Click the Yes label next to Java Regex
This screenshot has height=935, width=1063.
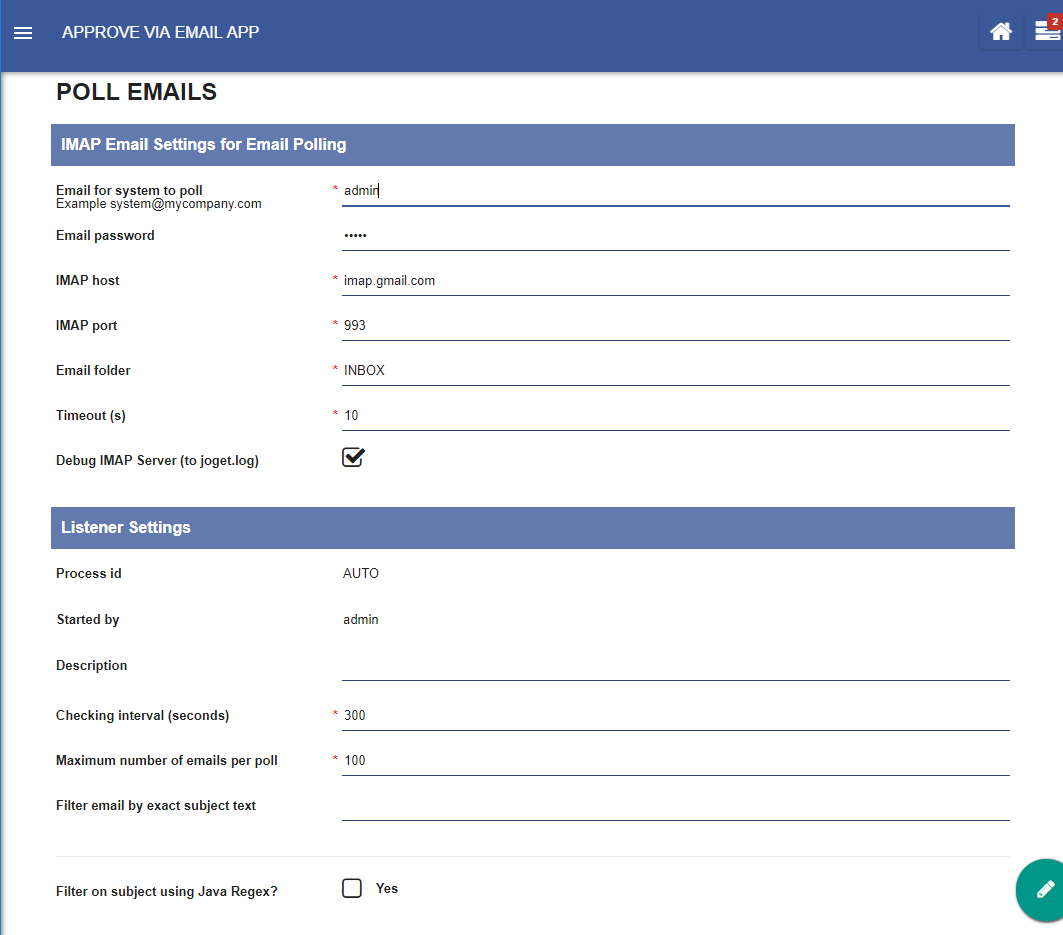click(x=387, y=888)
